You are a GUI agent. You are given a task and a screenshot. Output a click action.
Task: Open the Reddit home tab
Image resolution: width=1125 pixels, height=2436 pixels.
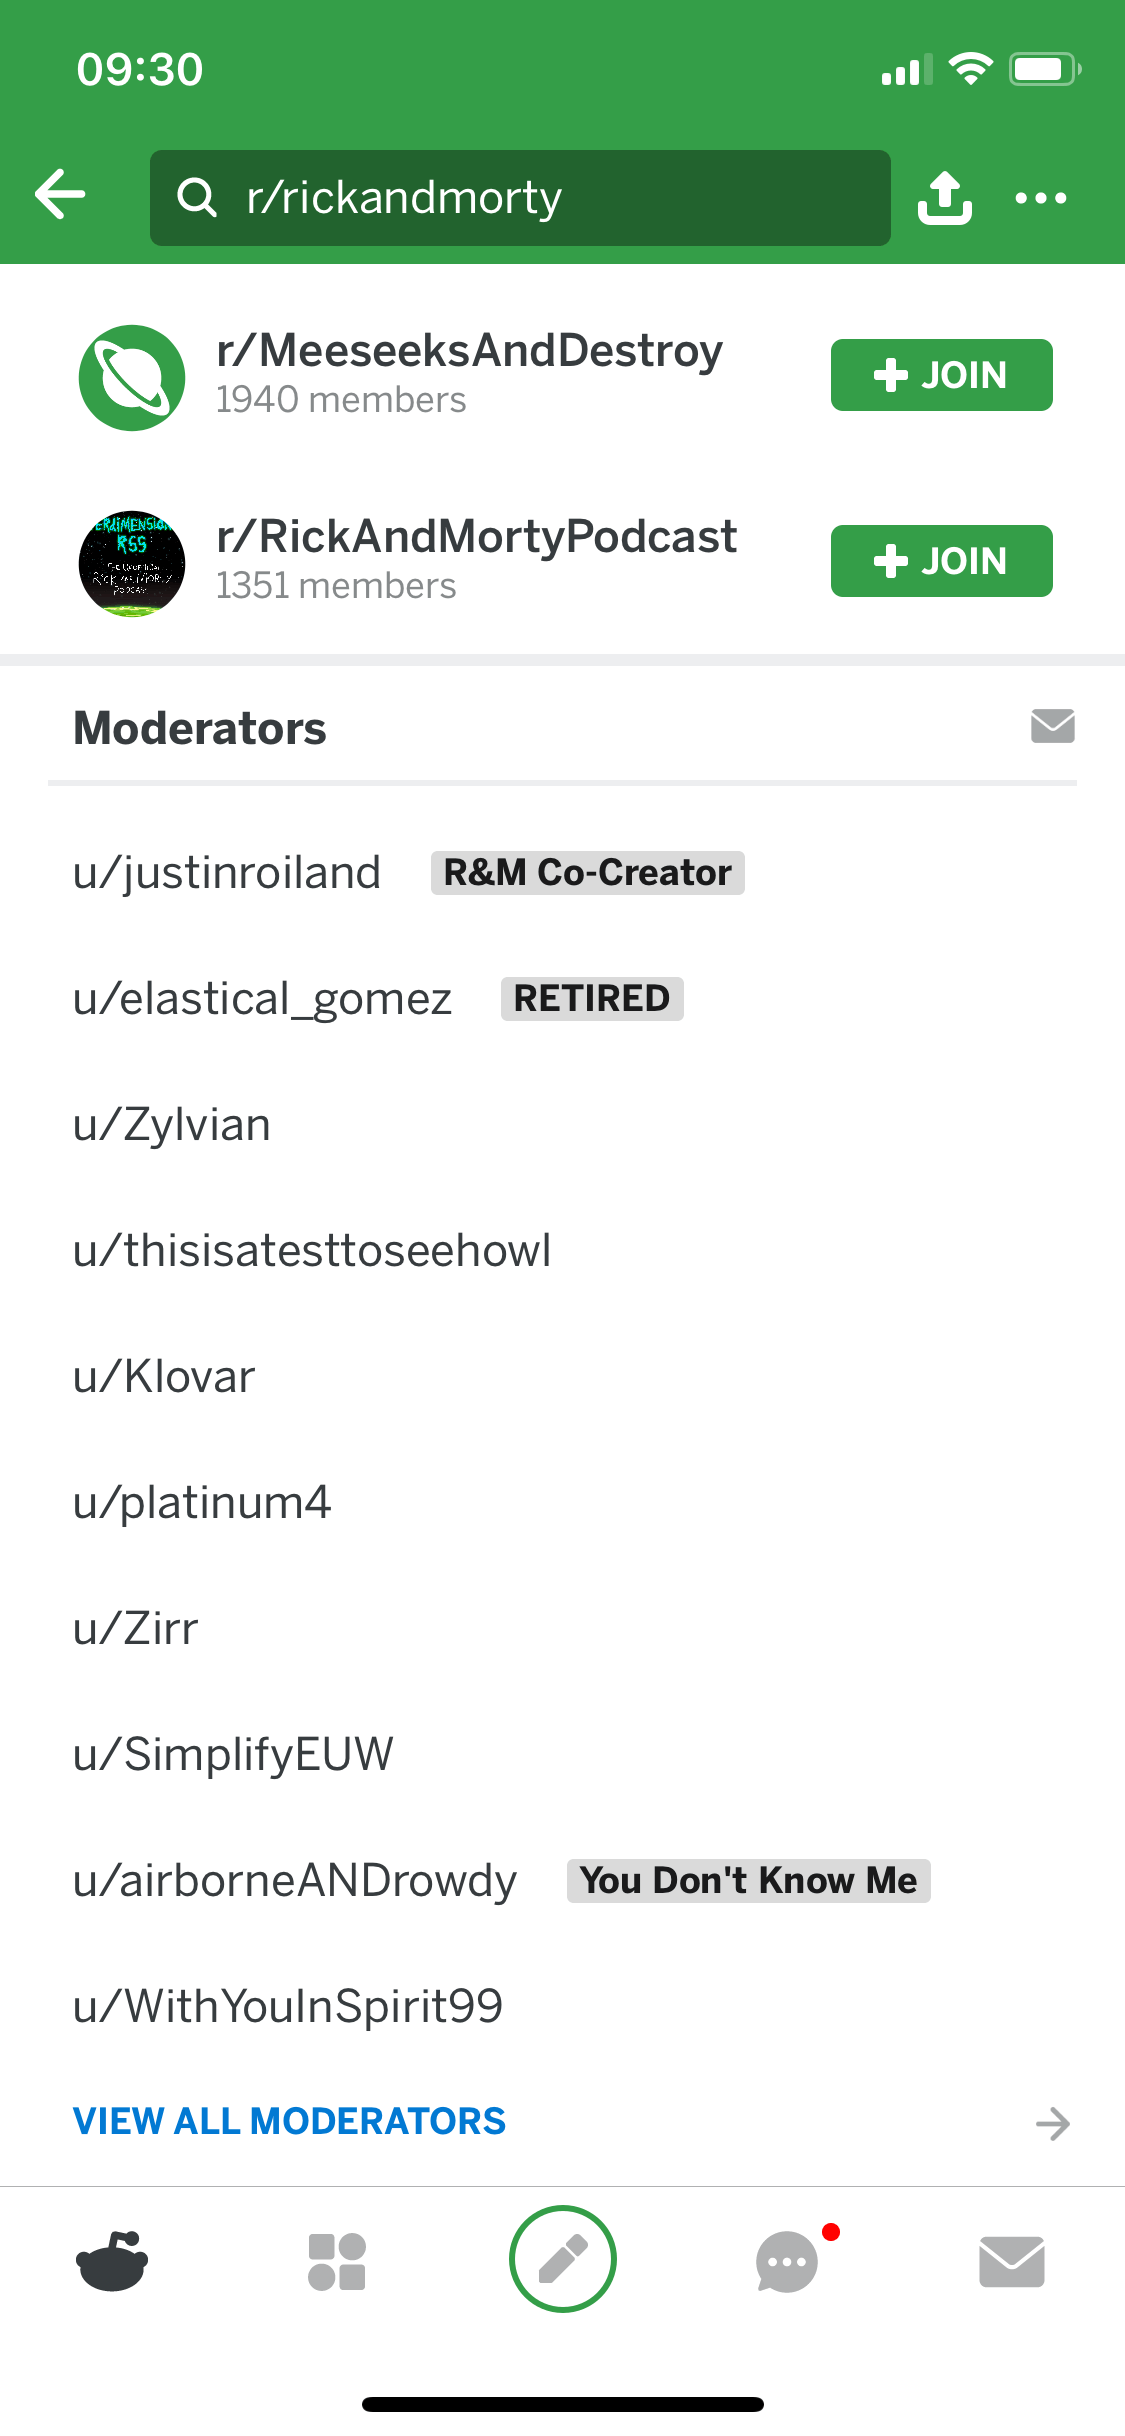tap(112, 2260)
